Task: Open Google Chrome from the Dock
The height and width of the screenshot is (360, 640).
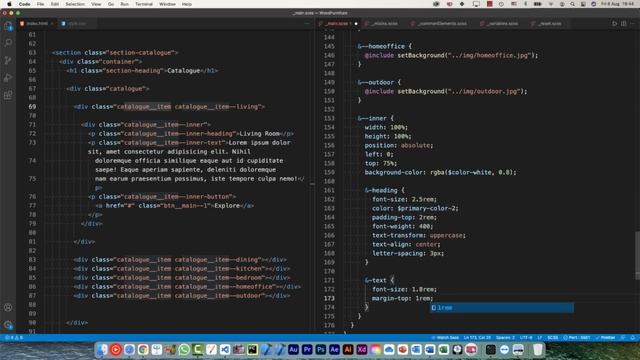Action: (143, 349)
